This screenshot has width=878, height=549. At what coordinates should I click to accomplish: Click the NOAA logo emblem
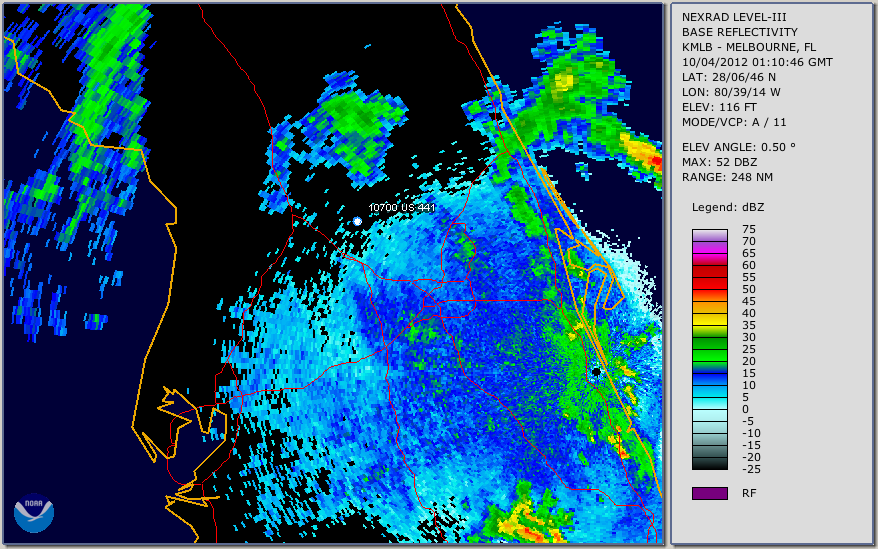point(34,512)
